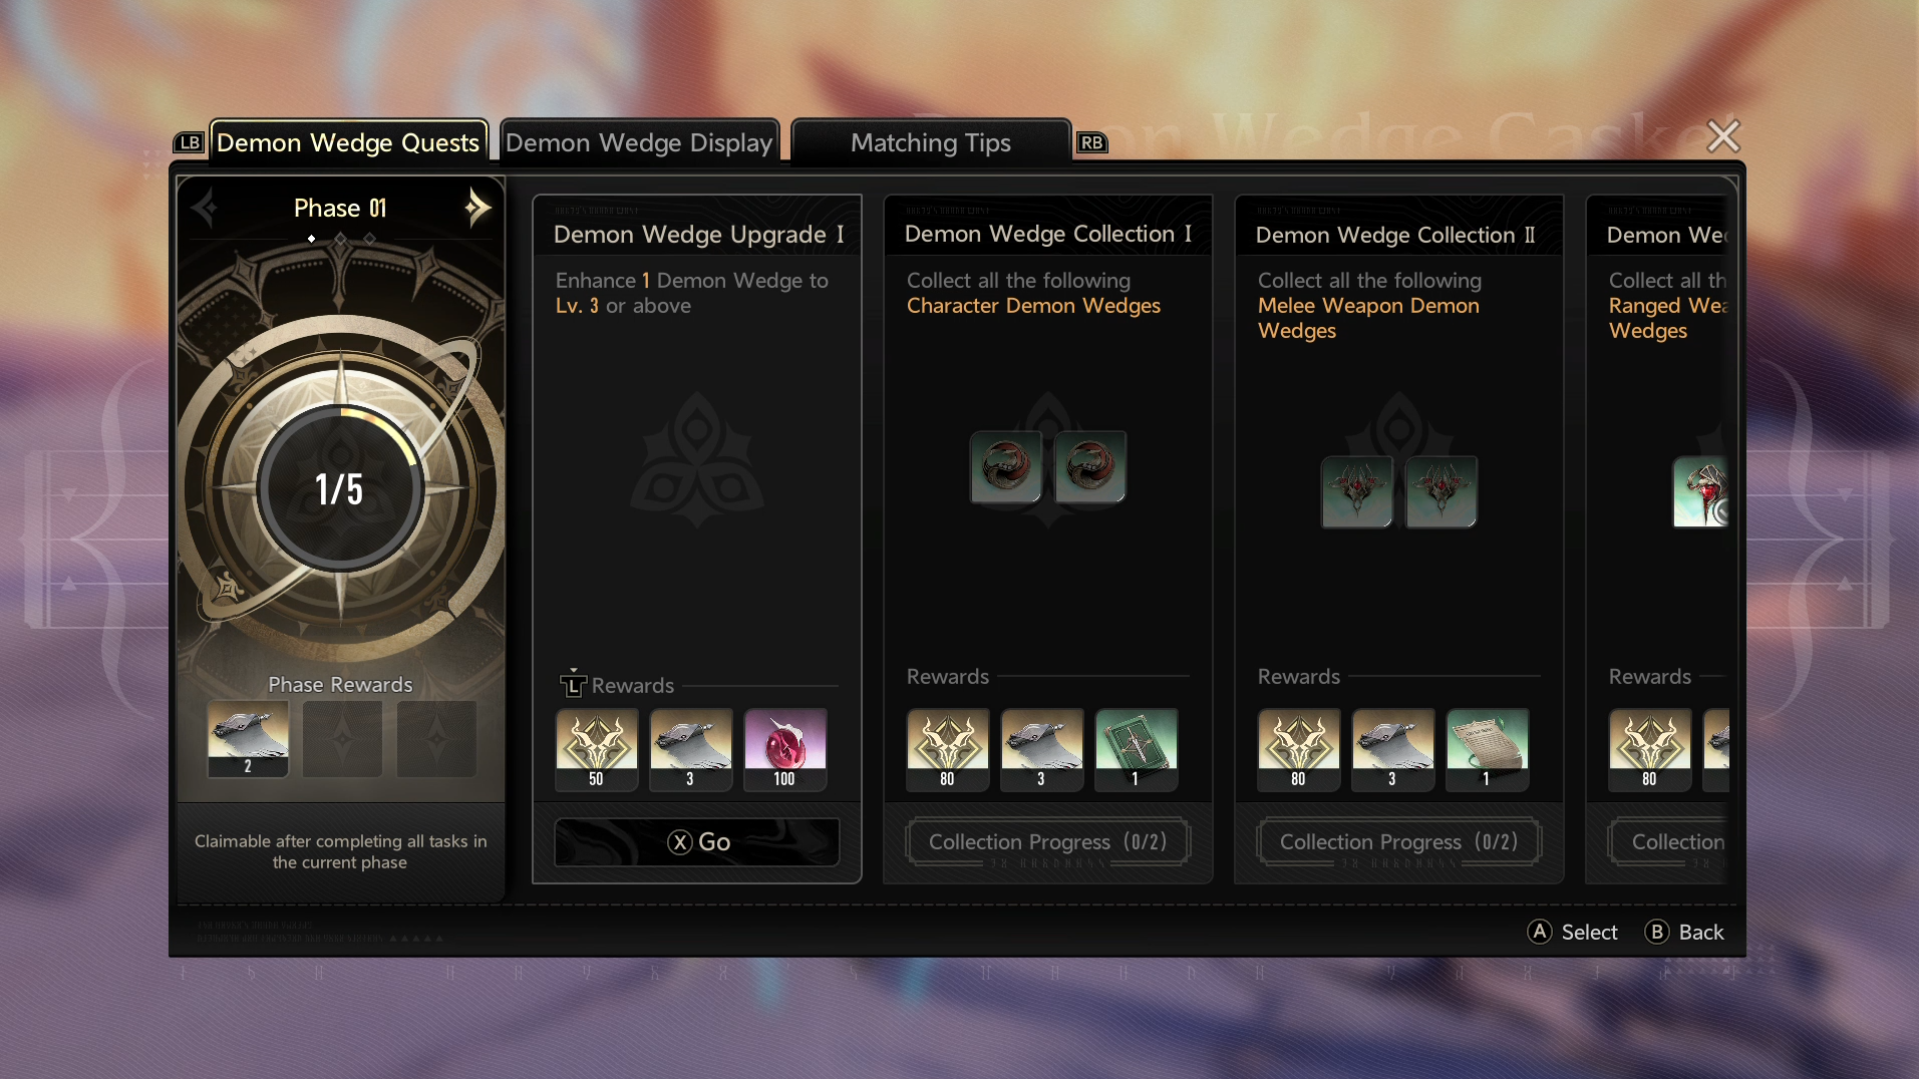Go to next phase with right arrow

pos(477,207)
